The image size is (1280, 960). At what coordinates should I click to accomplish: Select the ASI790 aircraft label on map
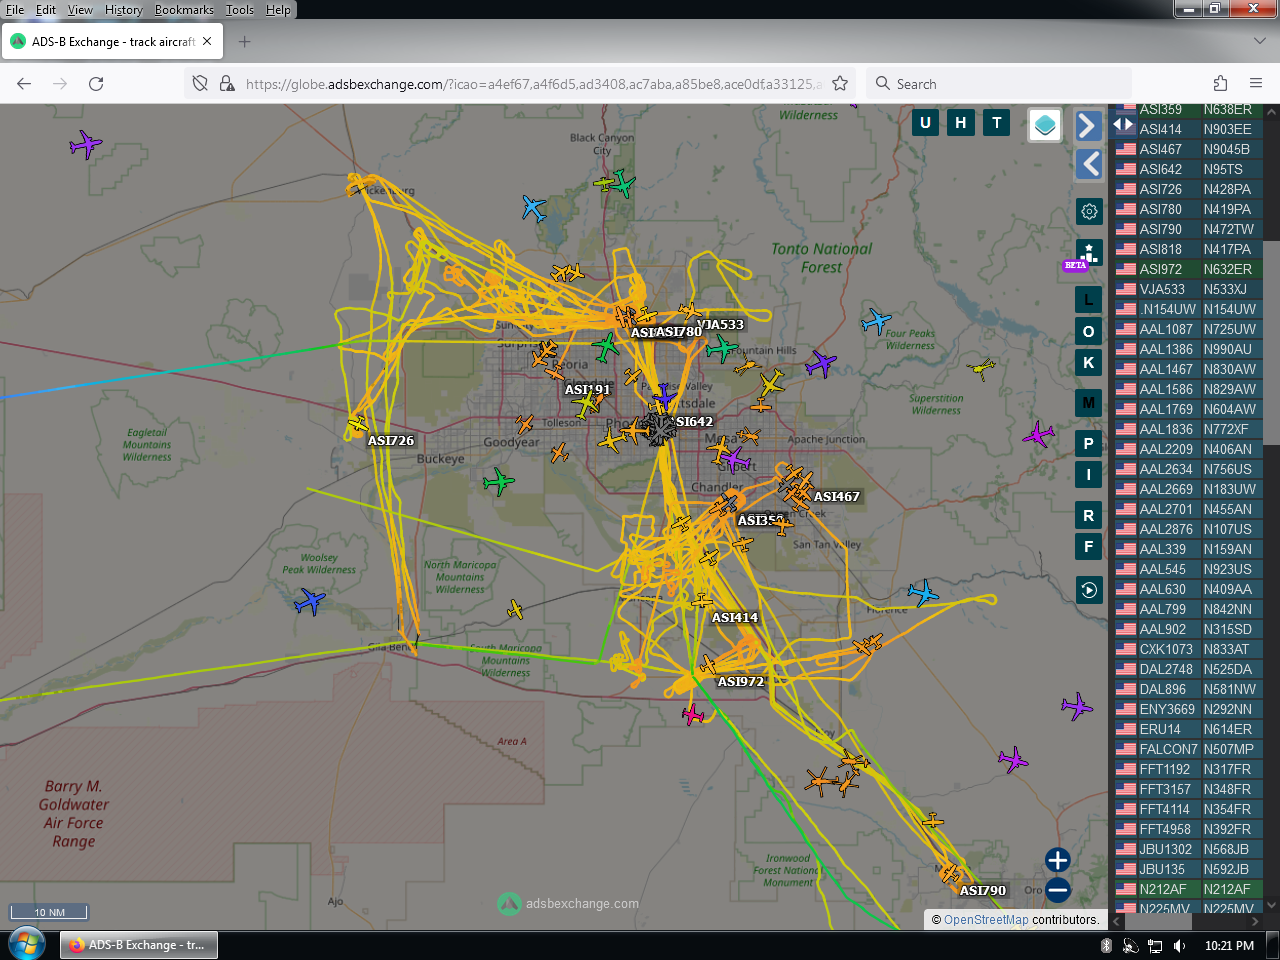983,891
